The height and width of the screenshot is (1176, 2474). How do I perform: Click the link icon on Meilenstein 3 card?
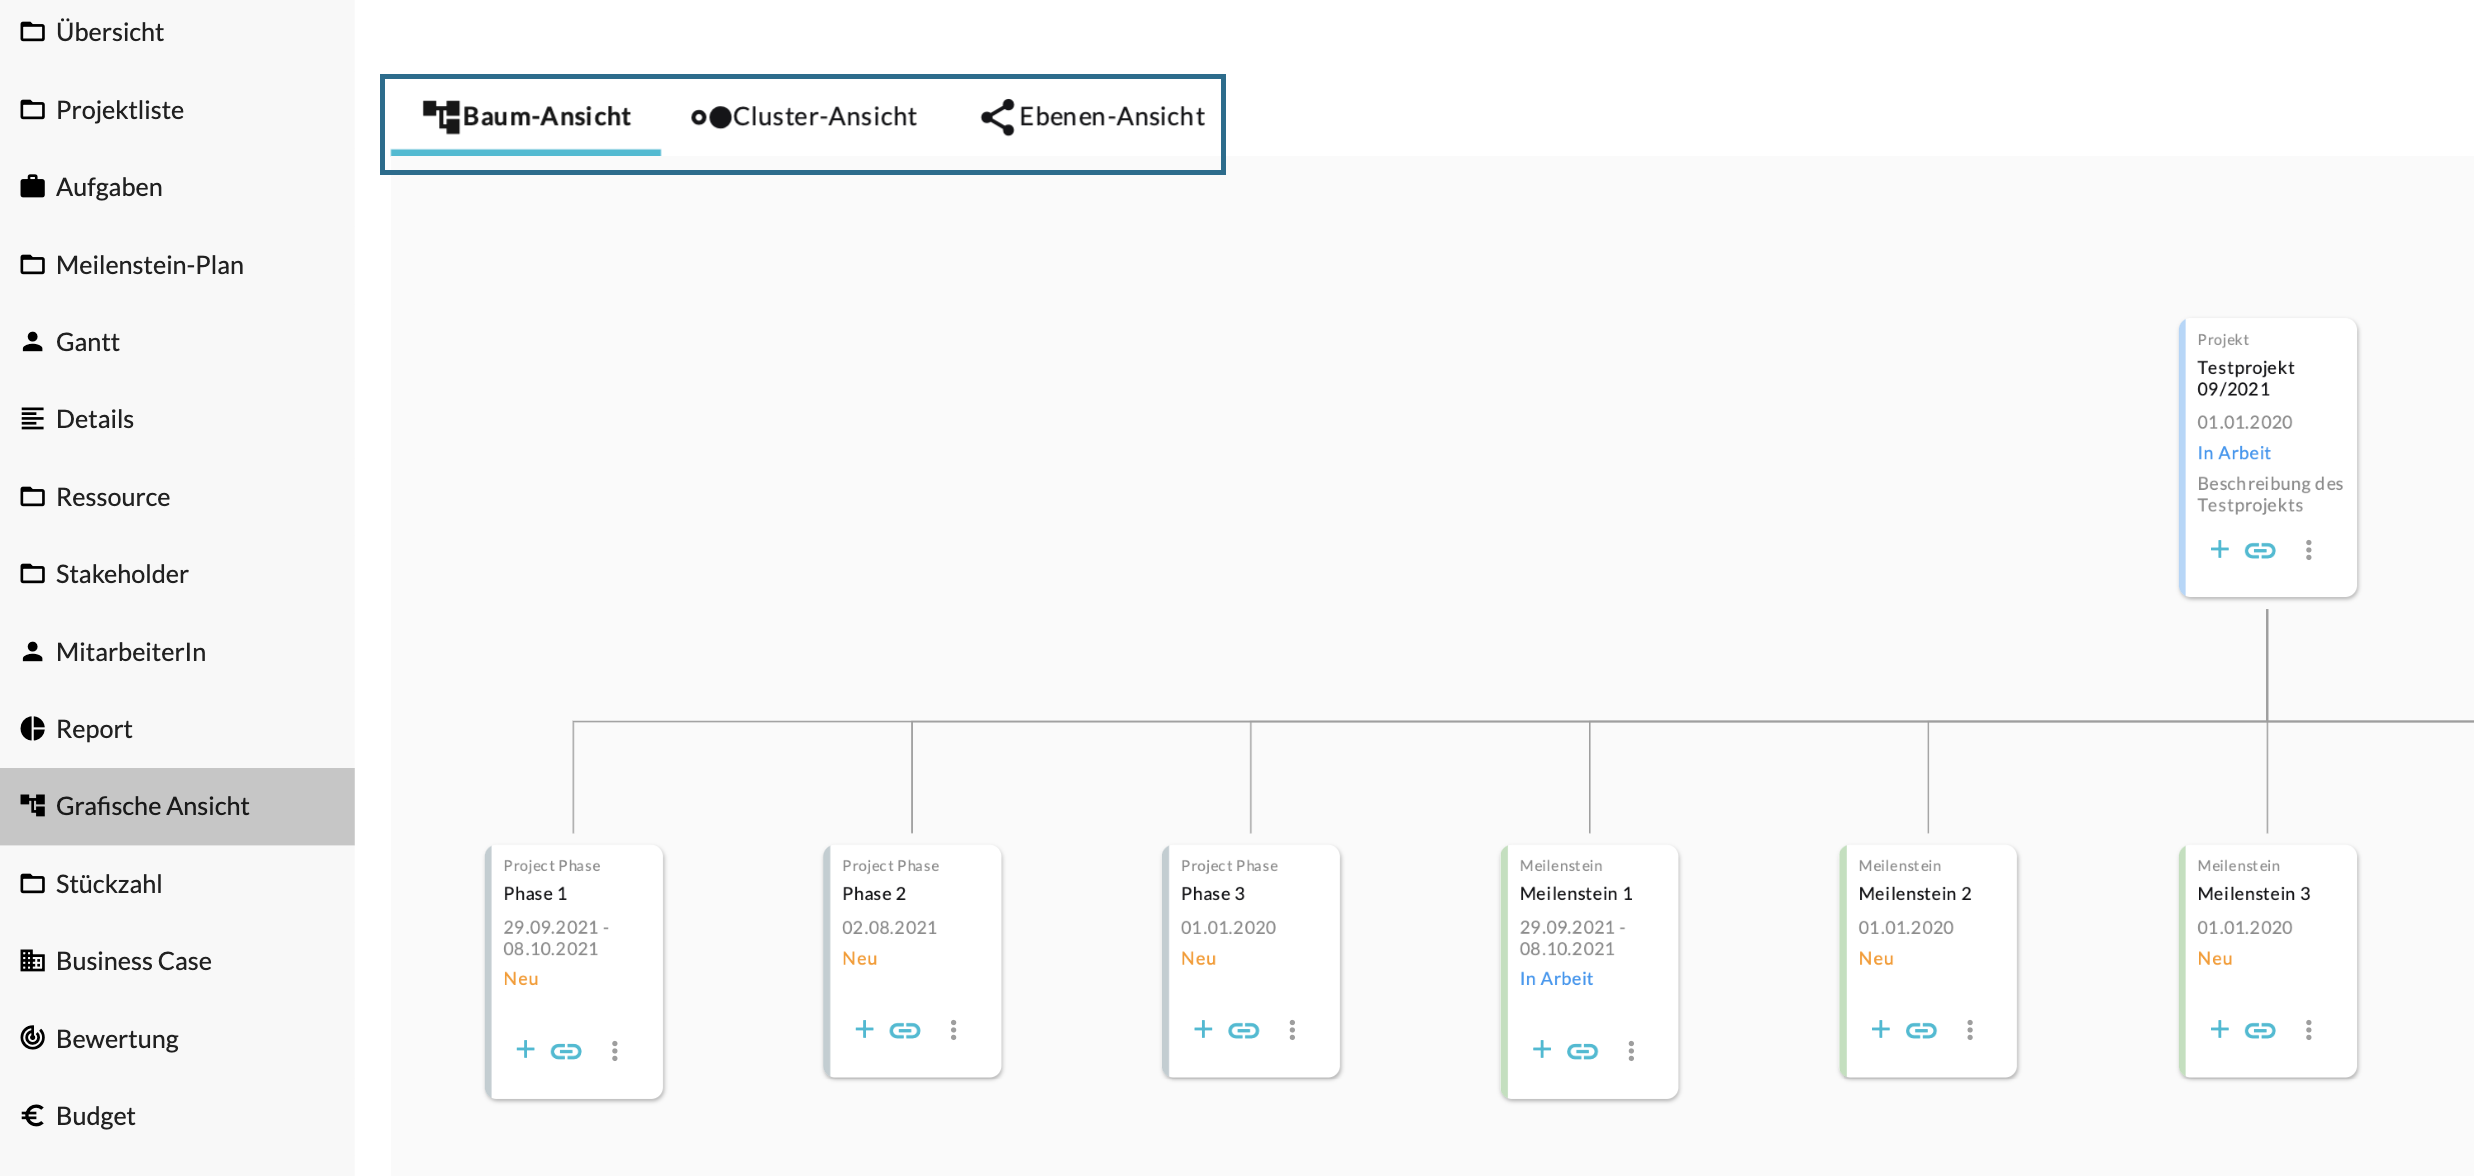click(2260, 1030)
